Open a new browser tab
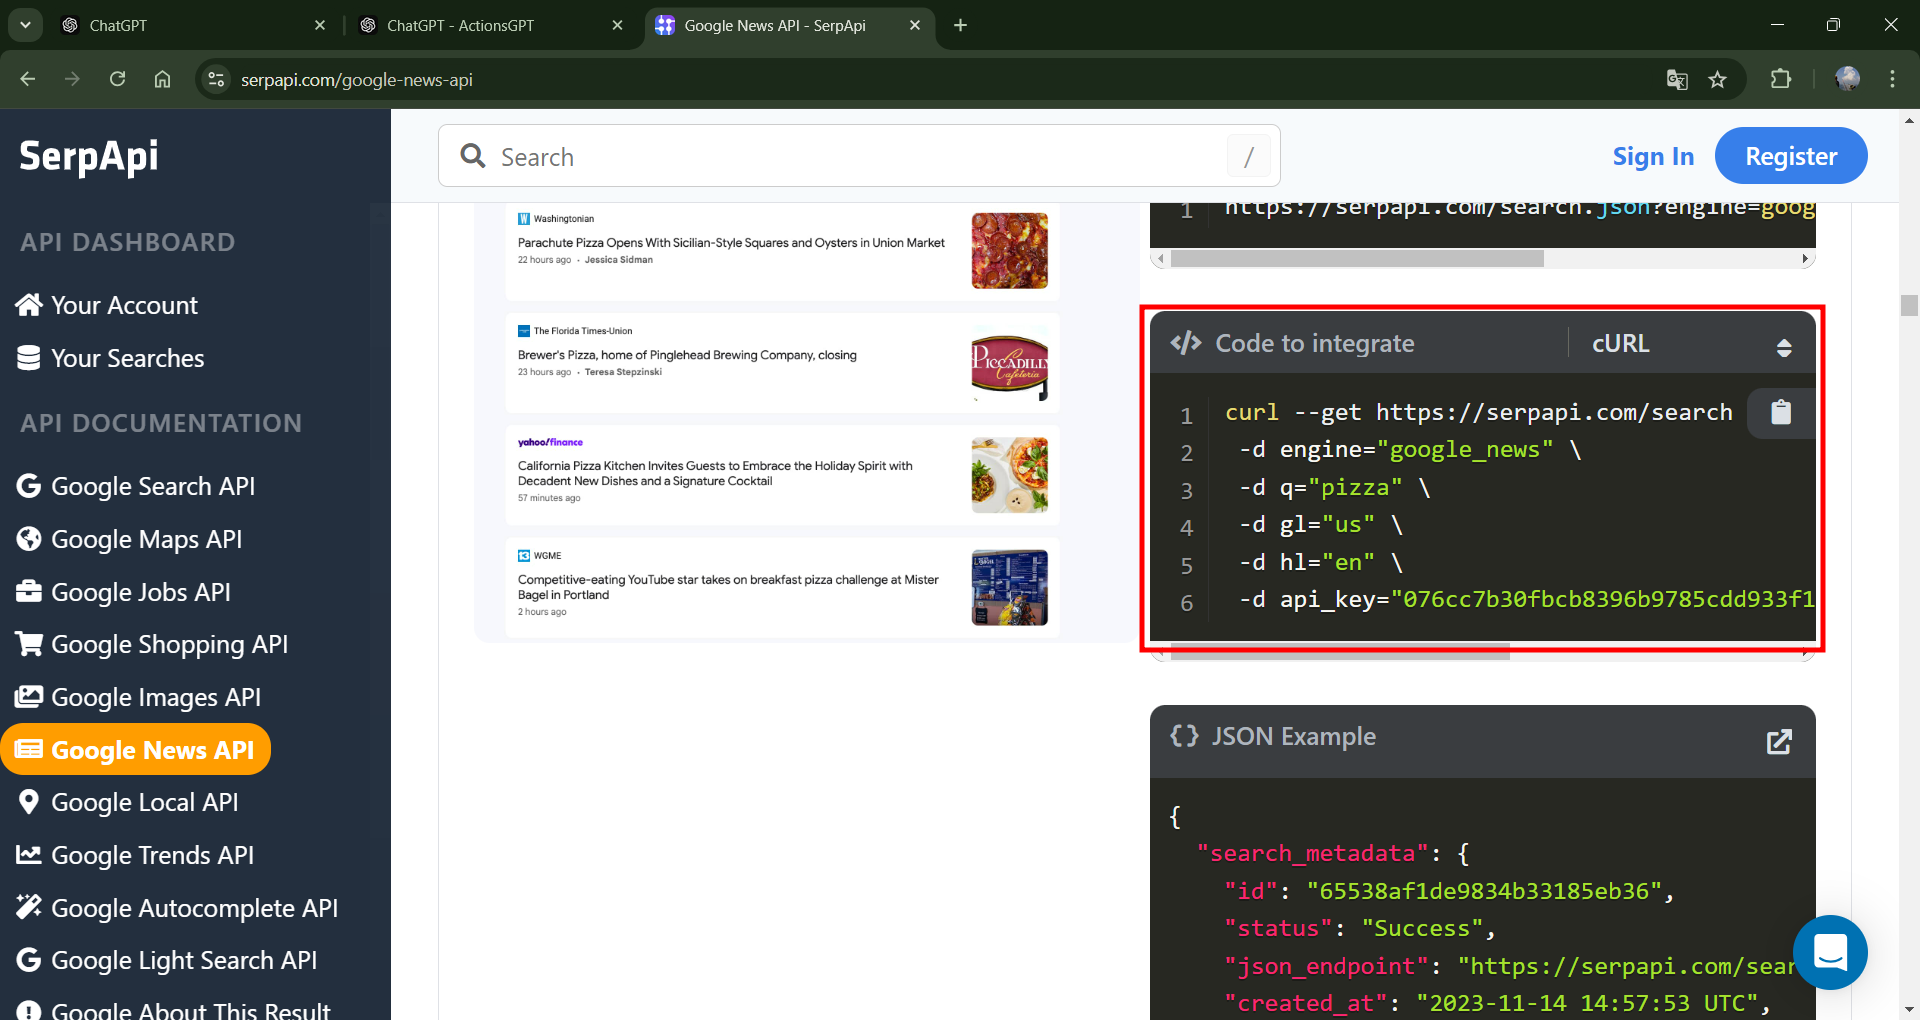The image size is (1920, 1020). pyautogui.click(x=961, y=25)
